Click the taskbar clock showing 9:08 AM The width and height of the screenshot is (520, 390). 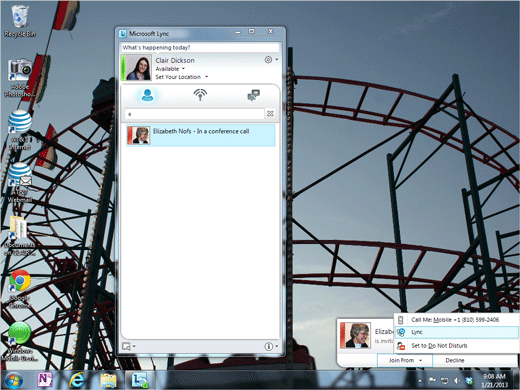coord(494,380)
